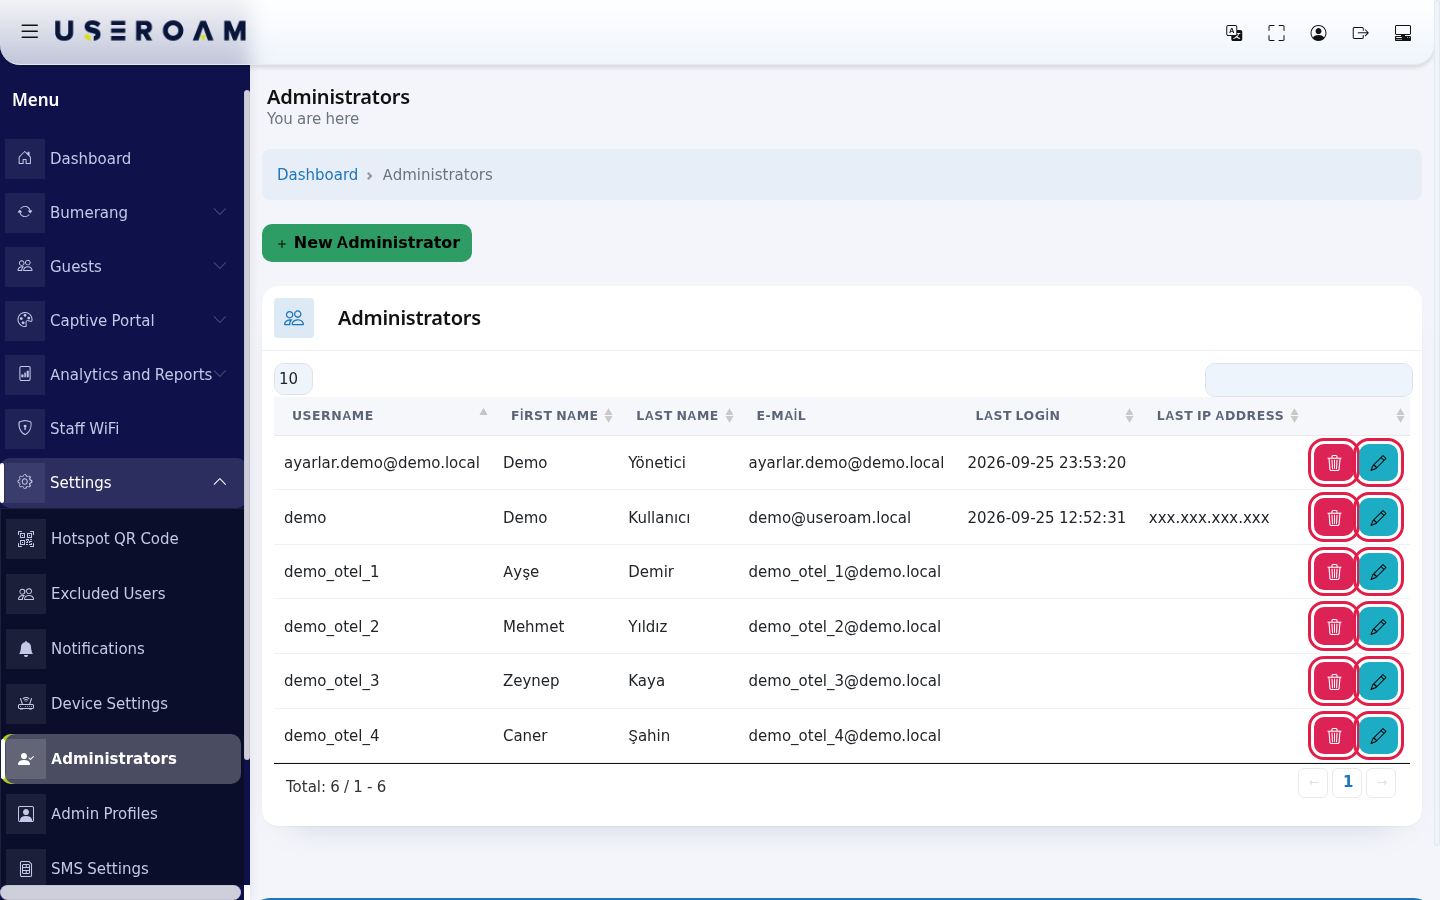Go to pagination page 1
The image size is (1440, 900).
1347,782
